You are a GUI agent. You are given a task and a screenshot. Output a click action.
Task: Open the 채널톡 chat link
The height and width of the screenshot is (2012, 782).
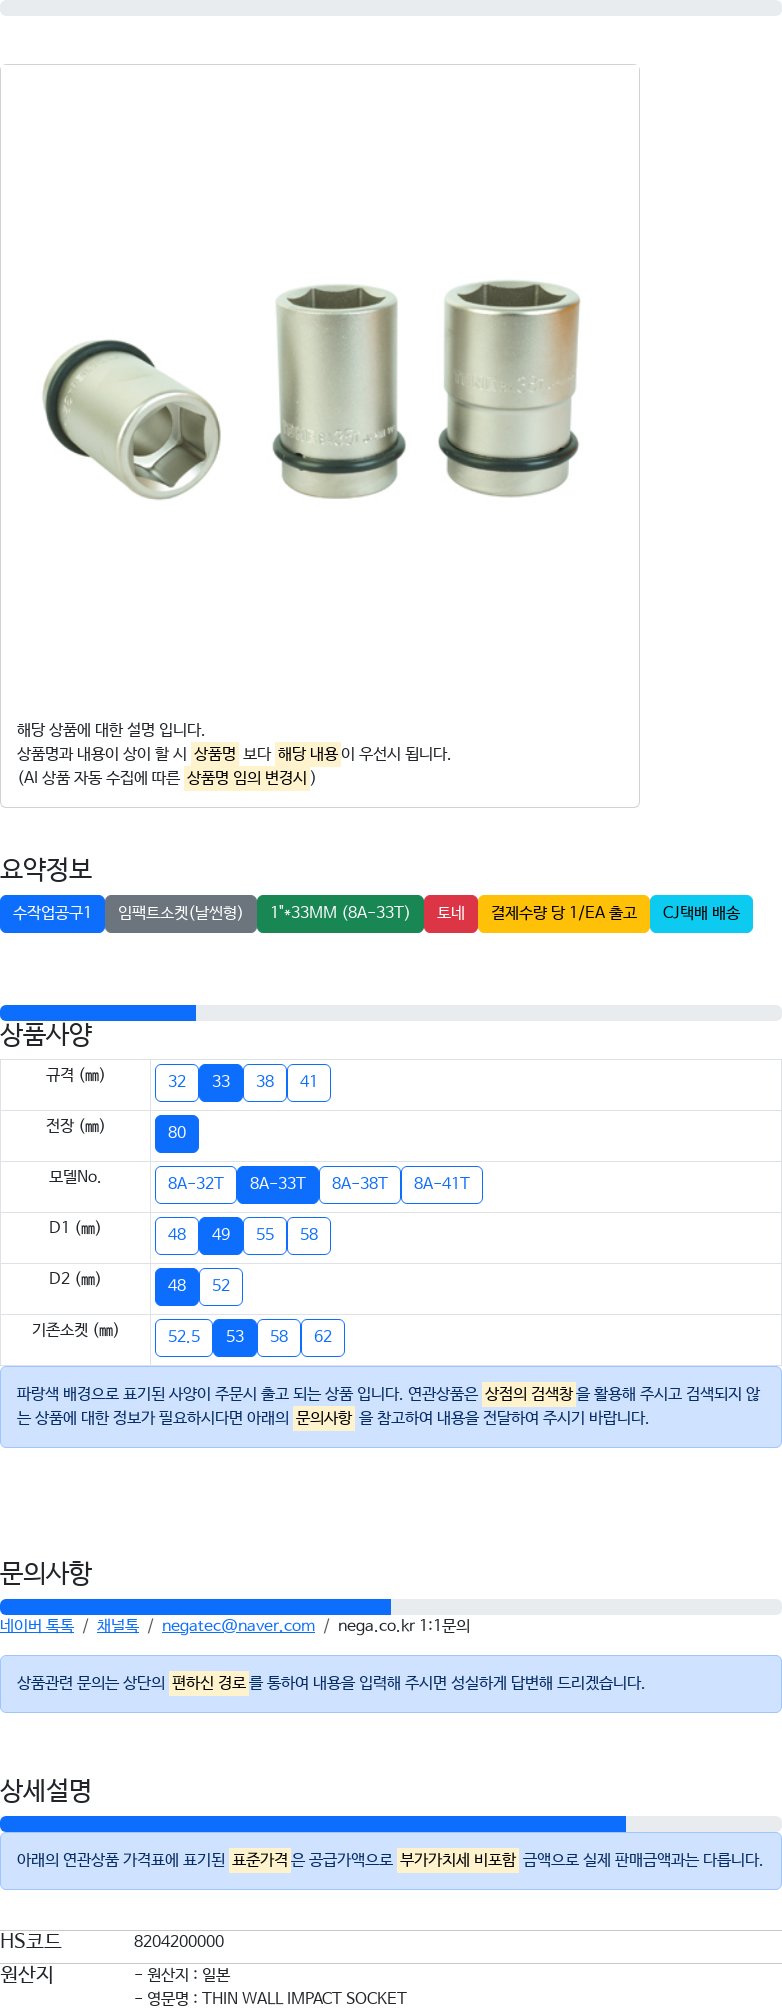(x=118, y=1626)
